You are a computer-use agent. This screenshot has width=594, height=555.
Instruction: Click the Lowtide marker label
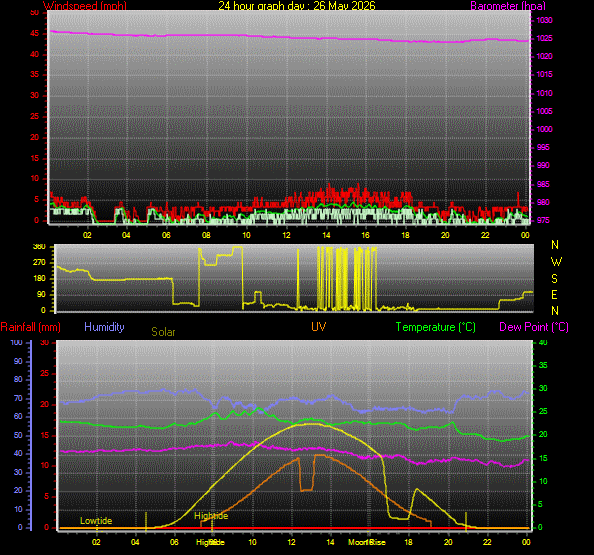(x=96, y=521)
